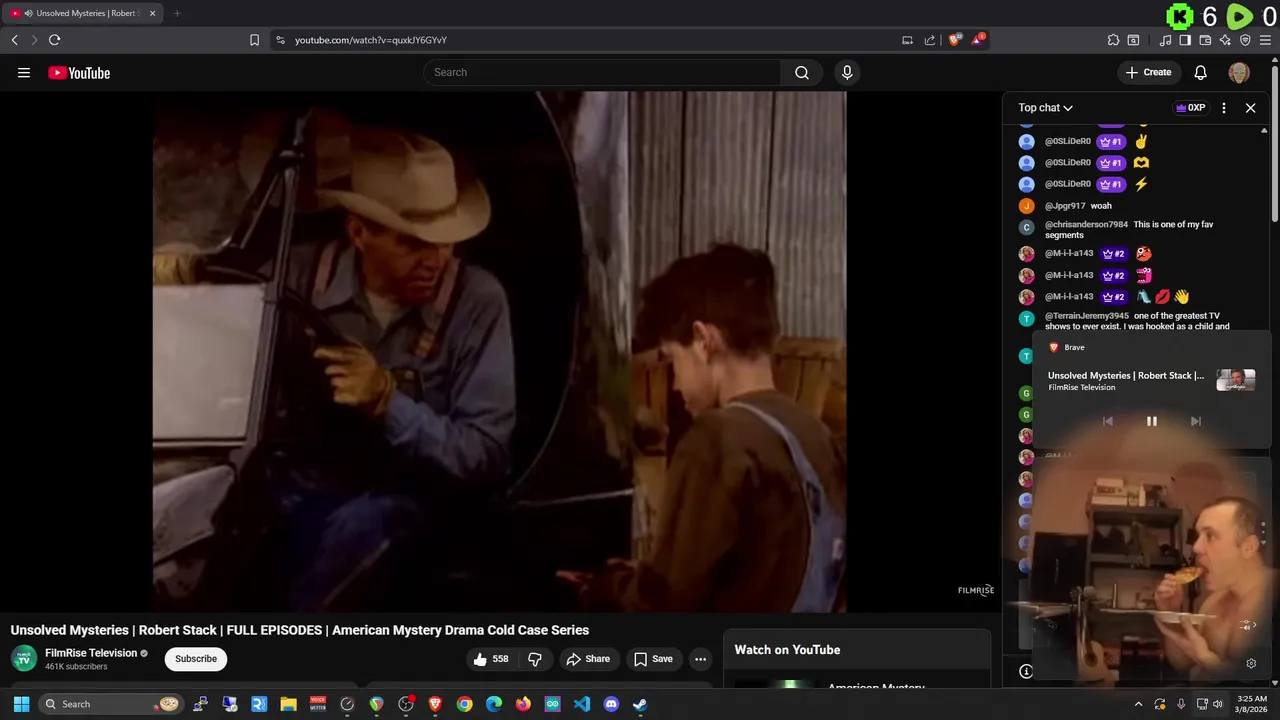Pause playback in the media overlay
The image size is (1280, 720).
coord(1152,422)
